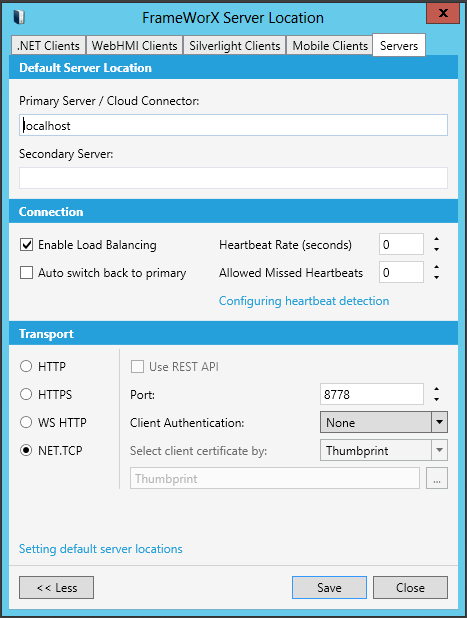Increment Allowed Missed Heartbeats using up arrow
This screenshot has height=618, width=467.
tap(436, 267)
